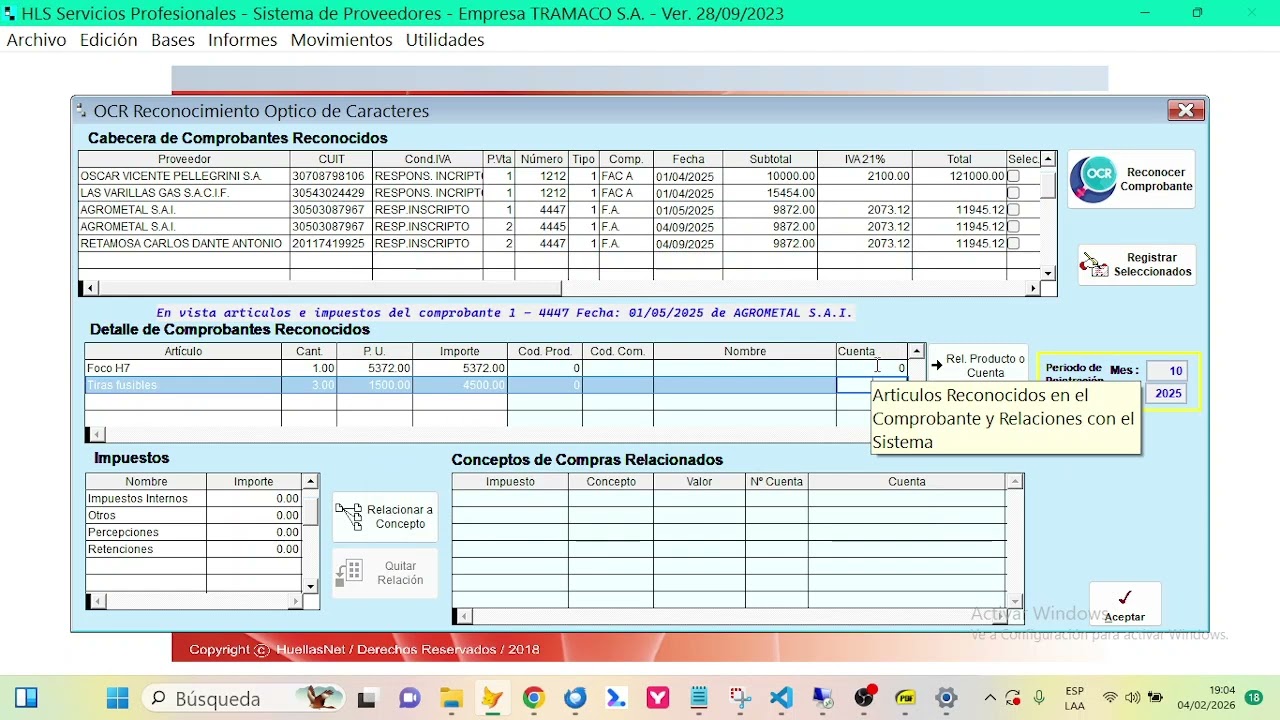Click Detalle table scrollbar up arrow
This screenshot has width=1280, height=720.
916,351
